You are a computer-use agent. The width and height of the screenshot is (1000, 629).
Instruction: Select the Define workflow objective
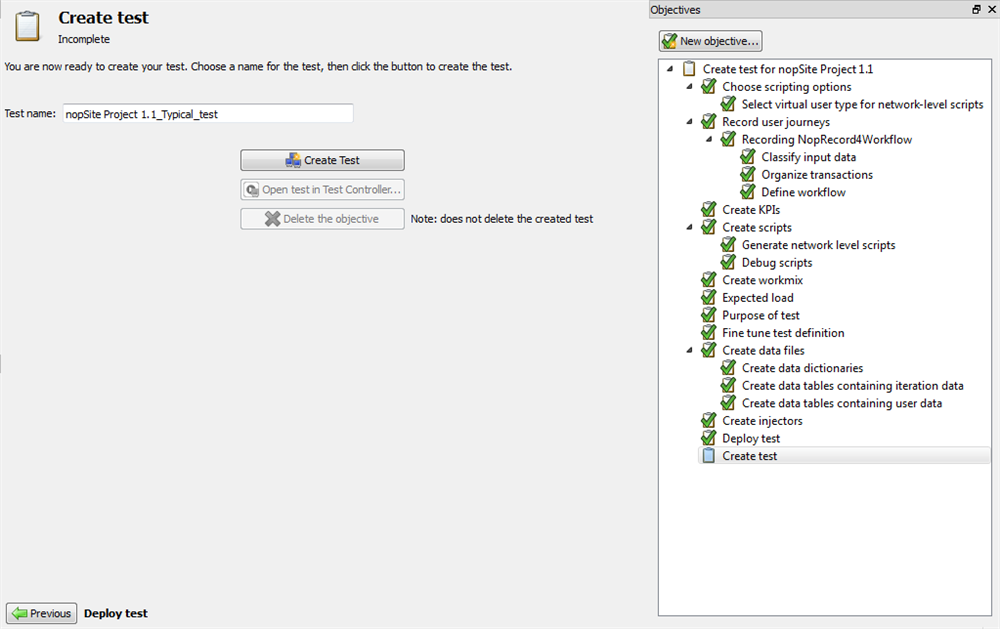pos(802,192)
